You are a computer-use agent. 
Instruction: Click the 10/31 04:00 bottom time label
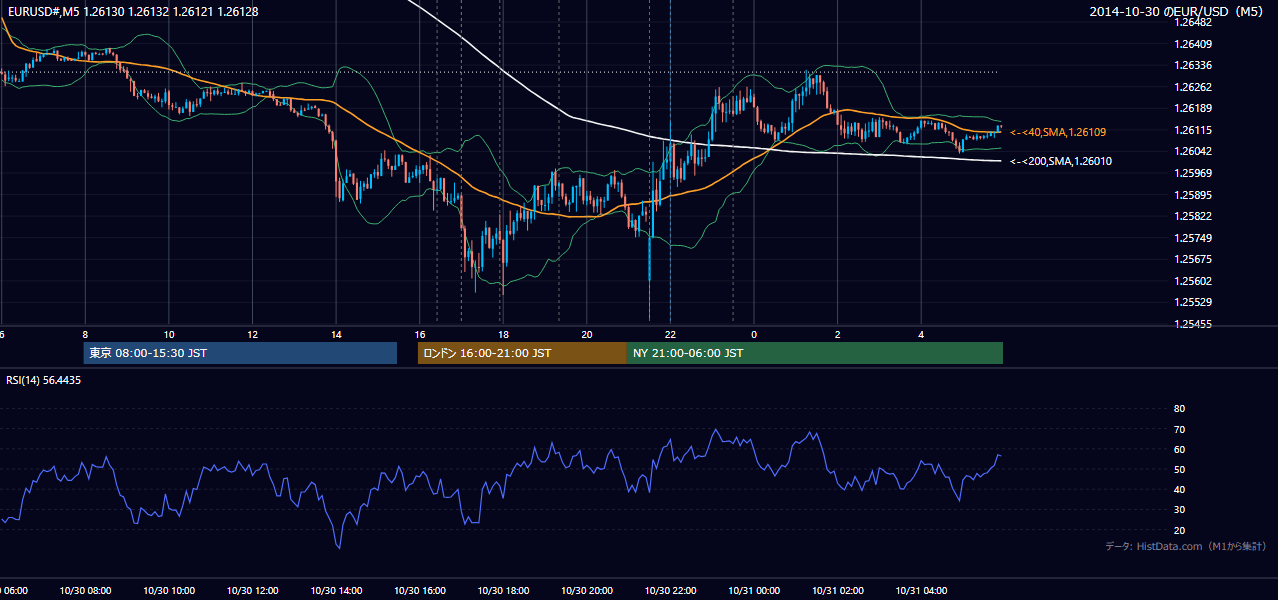point(922,591)
